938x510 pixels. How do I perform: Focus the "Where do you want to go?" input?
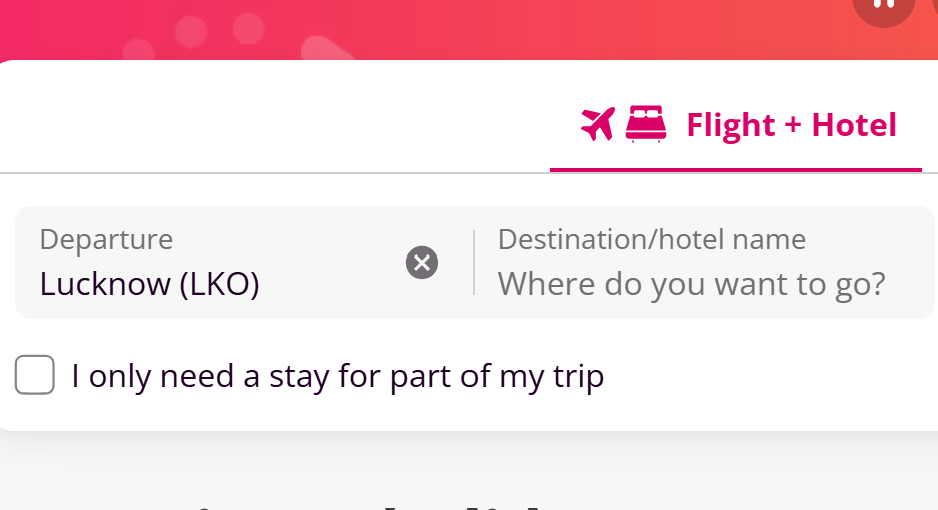click(x=692, y=285)
